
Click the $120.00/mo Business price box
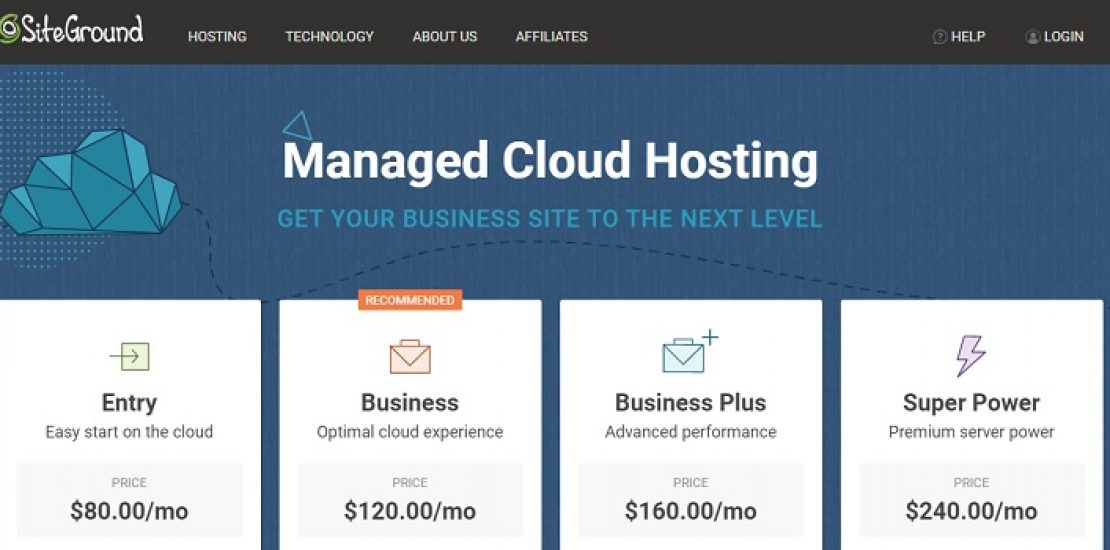tap(410, 500)
